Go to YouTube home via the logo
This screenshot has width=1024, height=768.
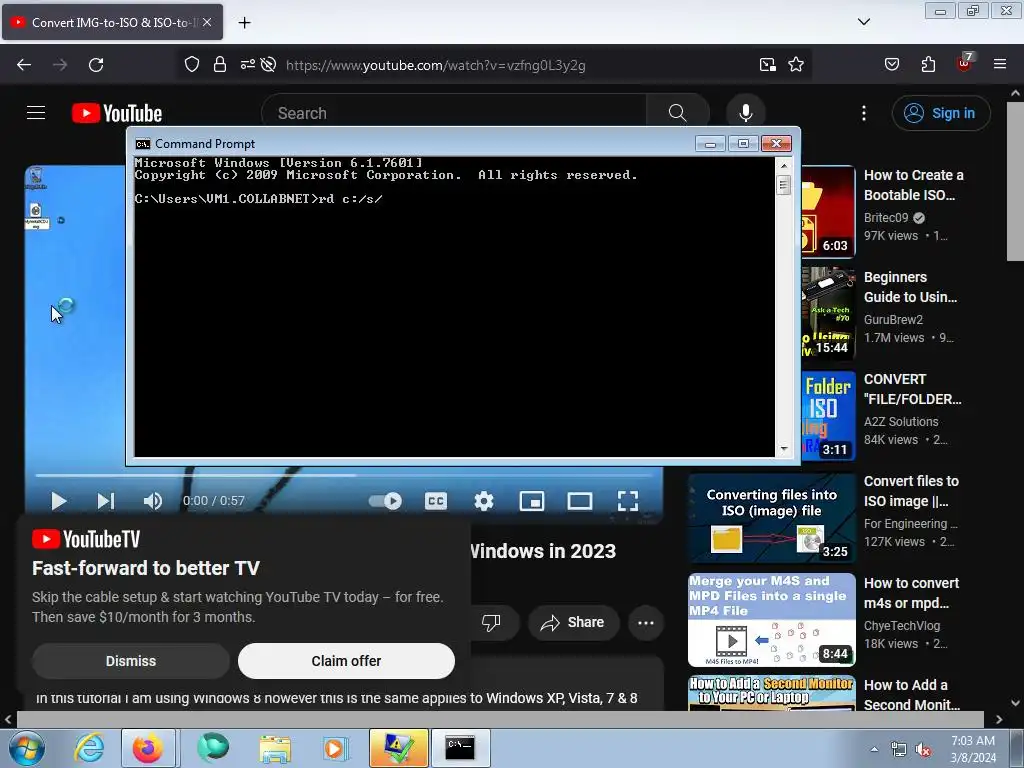[x=117, y=113]
